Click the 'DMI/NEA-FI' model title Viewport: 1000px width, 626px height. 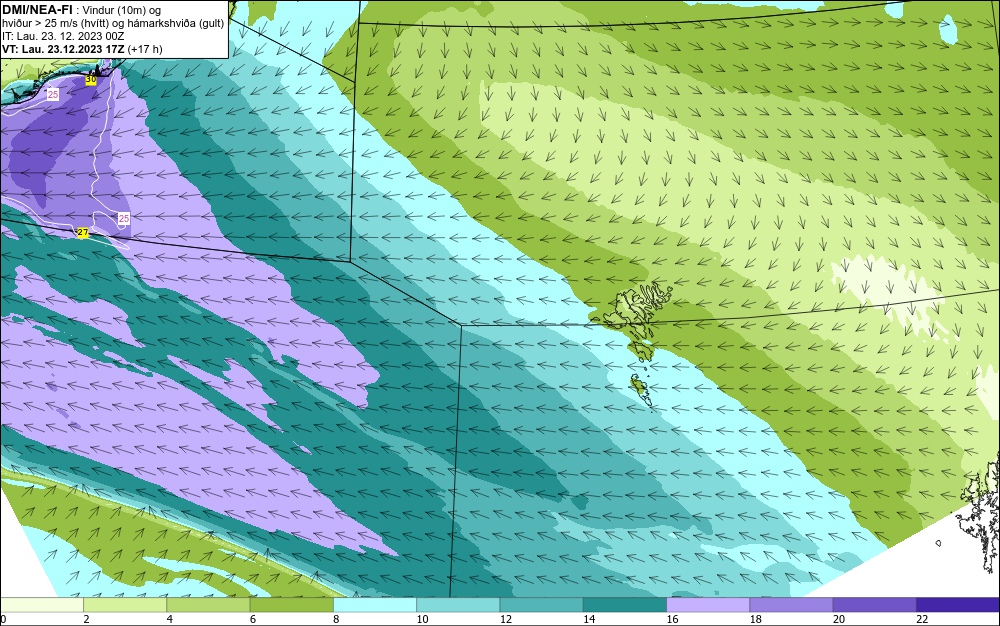tap(38, 9)
